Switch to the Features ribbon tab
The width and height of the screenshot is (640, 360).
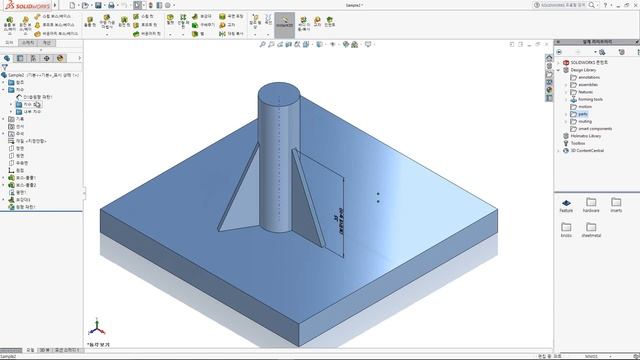[9, 43]
